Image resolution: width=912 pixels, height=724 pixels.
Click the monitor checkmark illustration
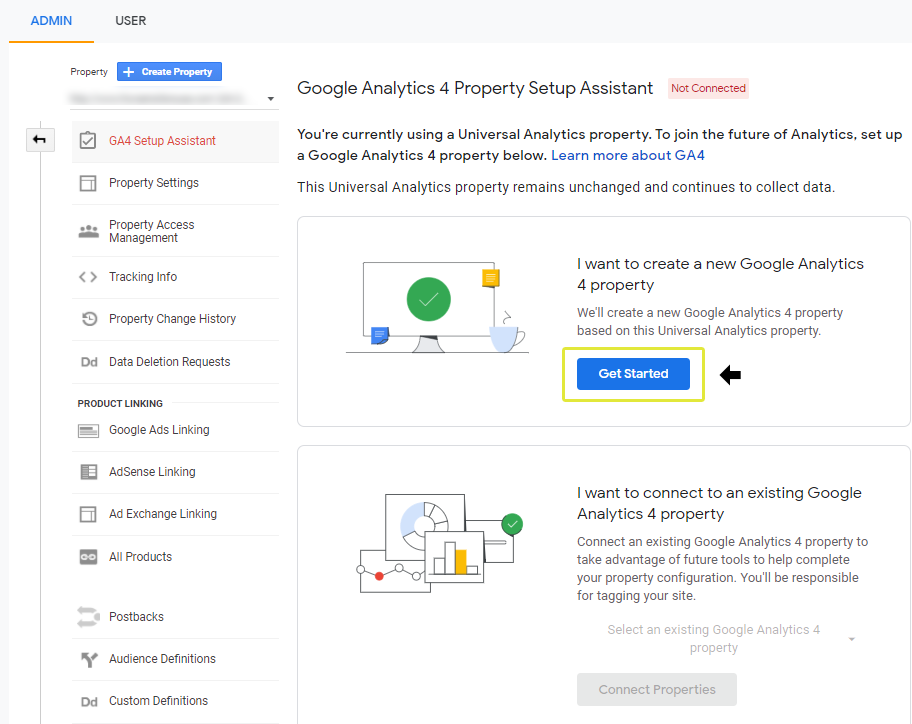436,308
